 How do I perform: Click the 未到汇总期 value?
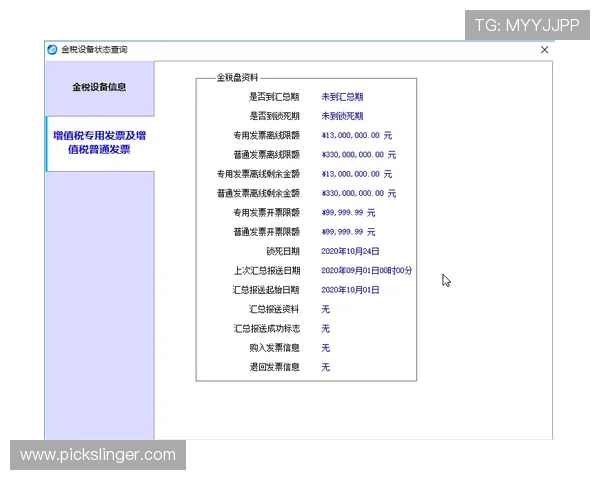[x=342, y=97]
